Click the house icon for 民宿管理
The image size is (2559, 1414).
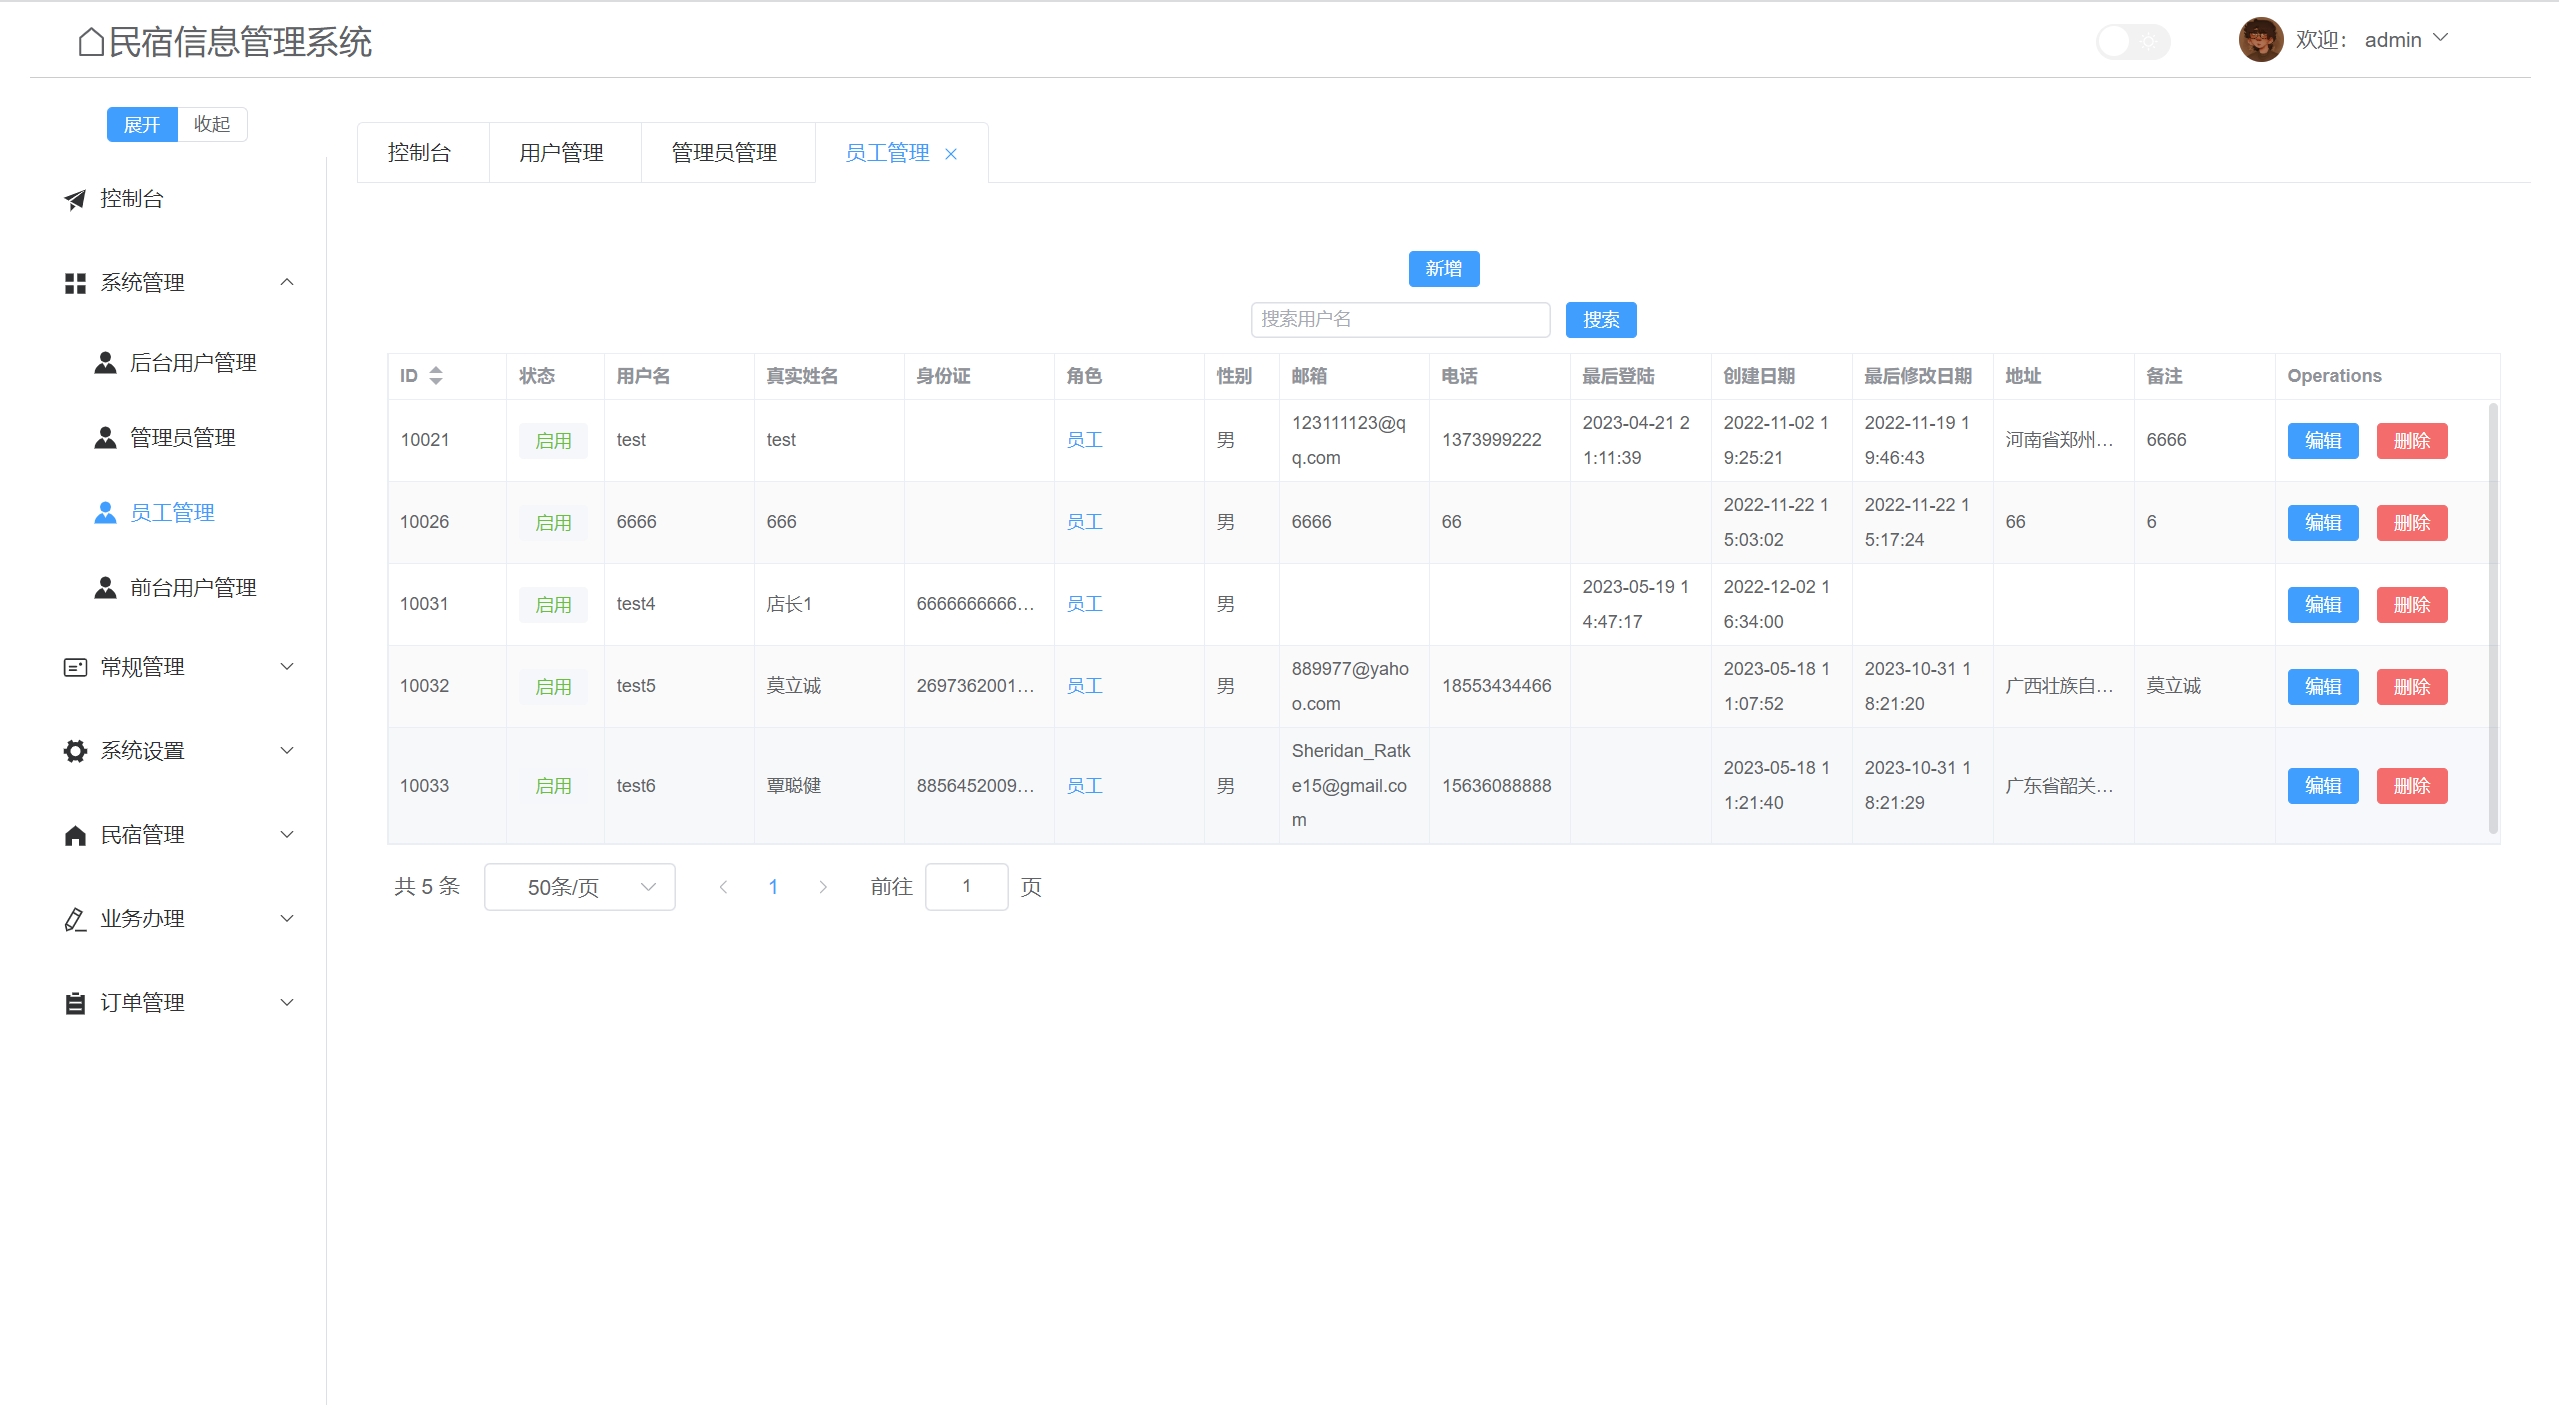[75, 835]
